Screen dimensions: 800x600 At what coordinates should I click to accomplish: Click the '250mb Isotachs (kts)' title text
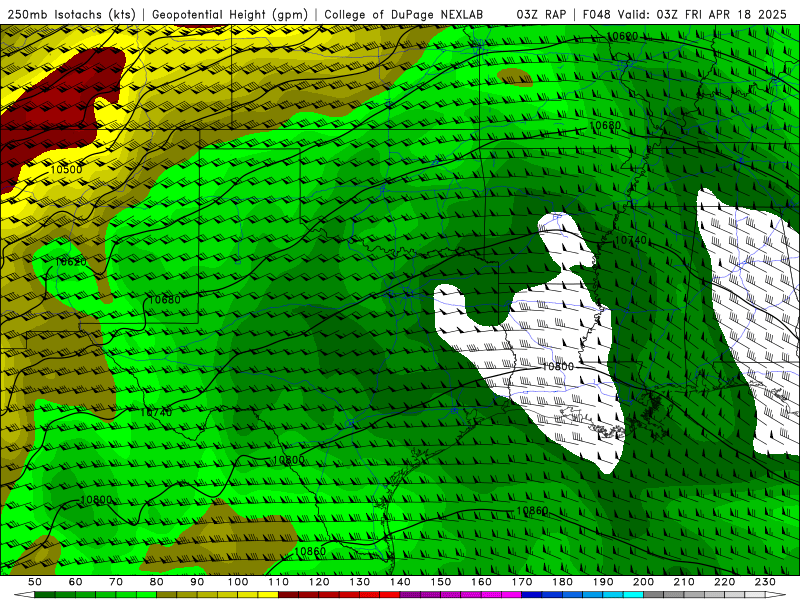pyautogui.click(x=72, y=15)
